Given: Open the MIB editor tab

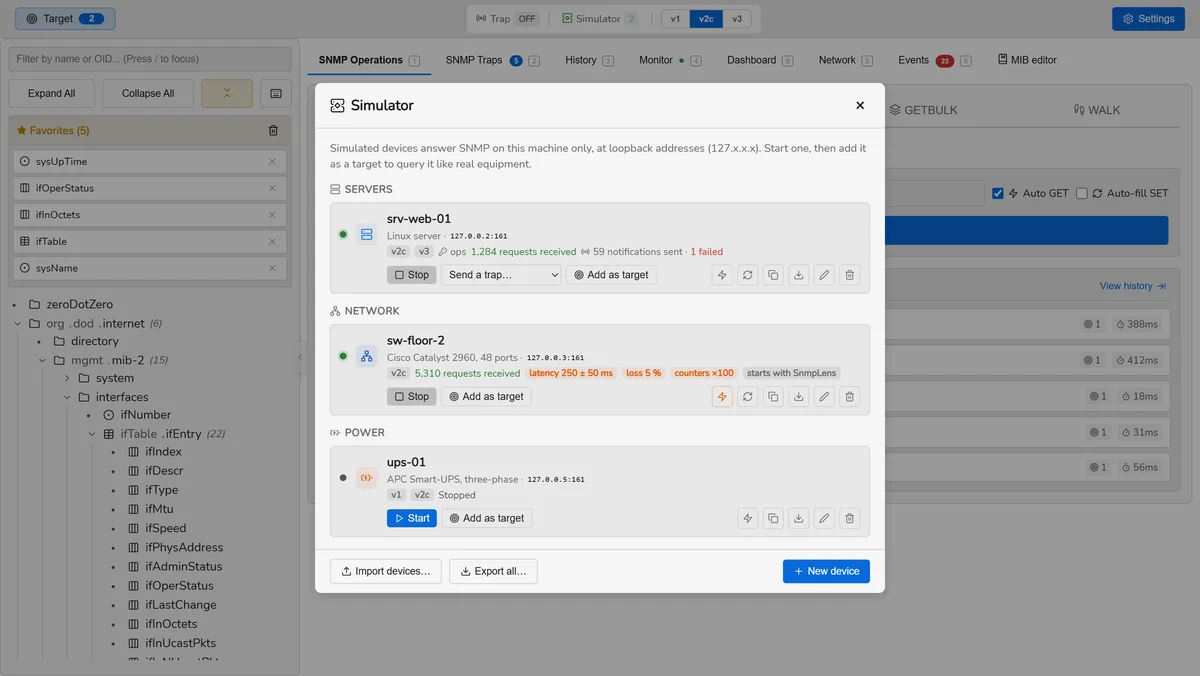Looking at the screenshot, I should pyautogui.click(x=1027, y=60).
